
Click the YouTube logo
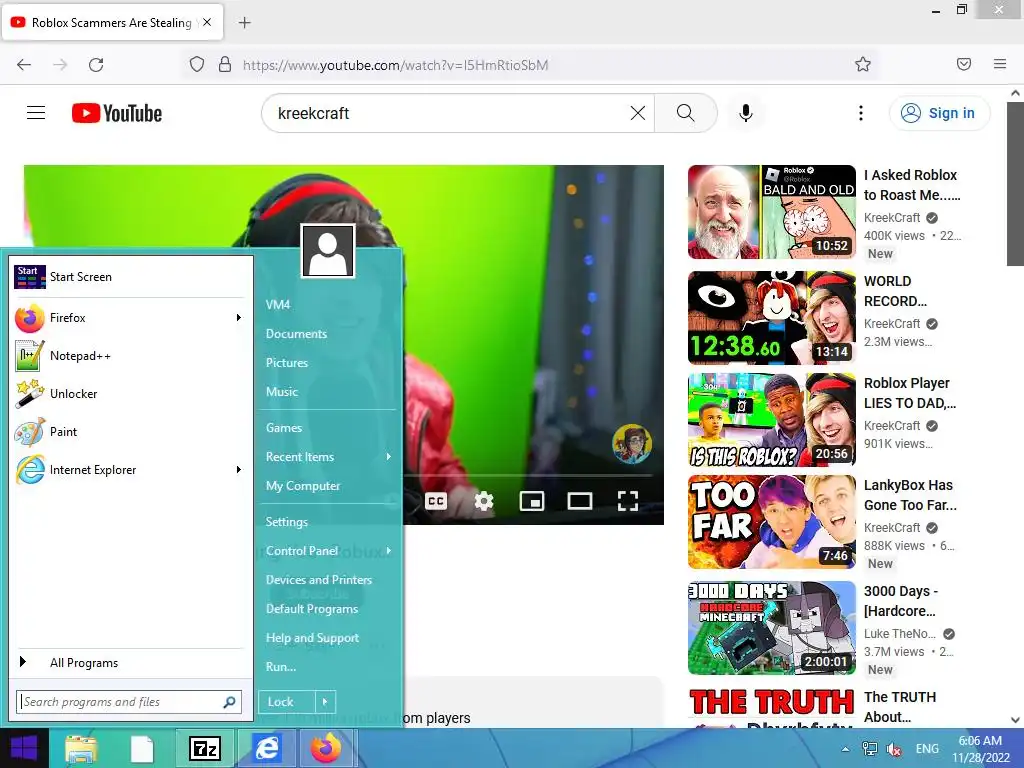117,113
